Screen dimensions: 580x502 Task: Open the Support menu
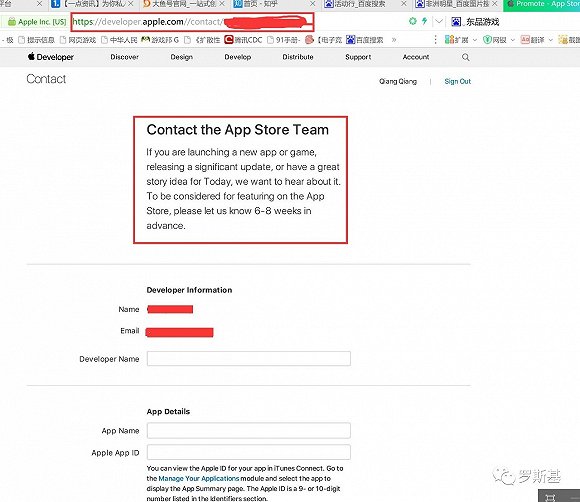[x=358, y=57]
